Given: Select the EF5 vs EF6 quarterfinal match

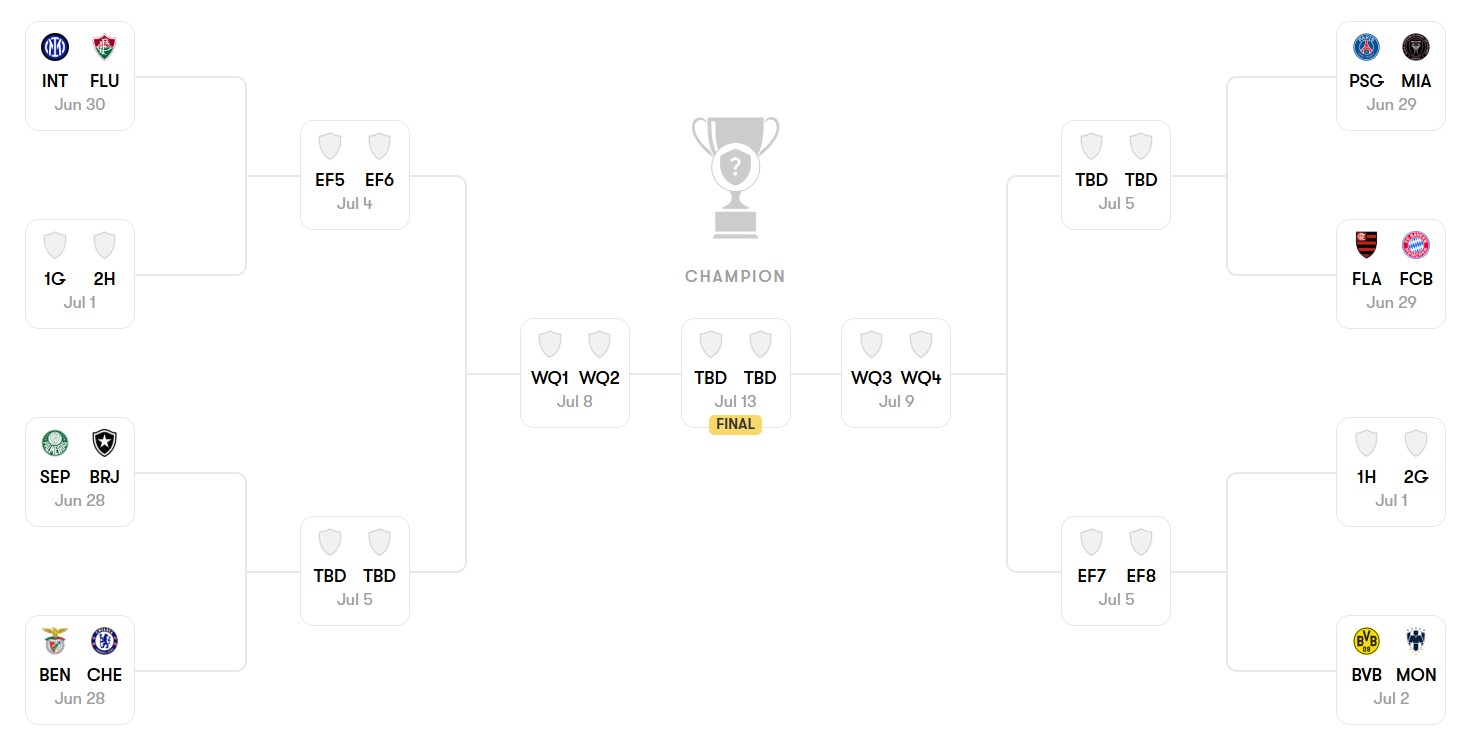Looking at the screenshot, I should [355, 175].
